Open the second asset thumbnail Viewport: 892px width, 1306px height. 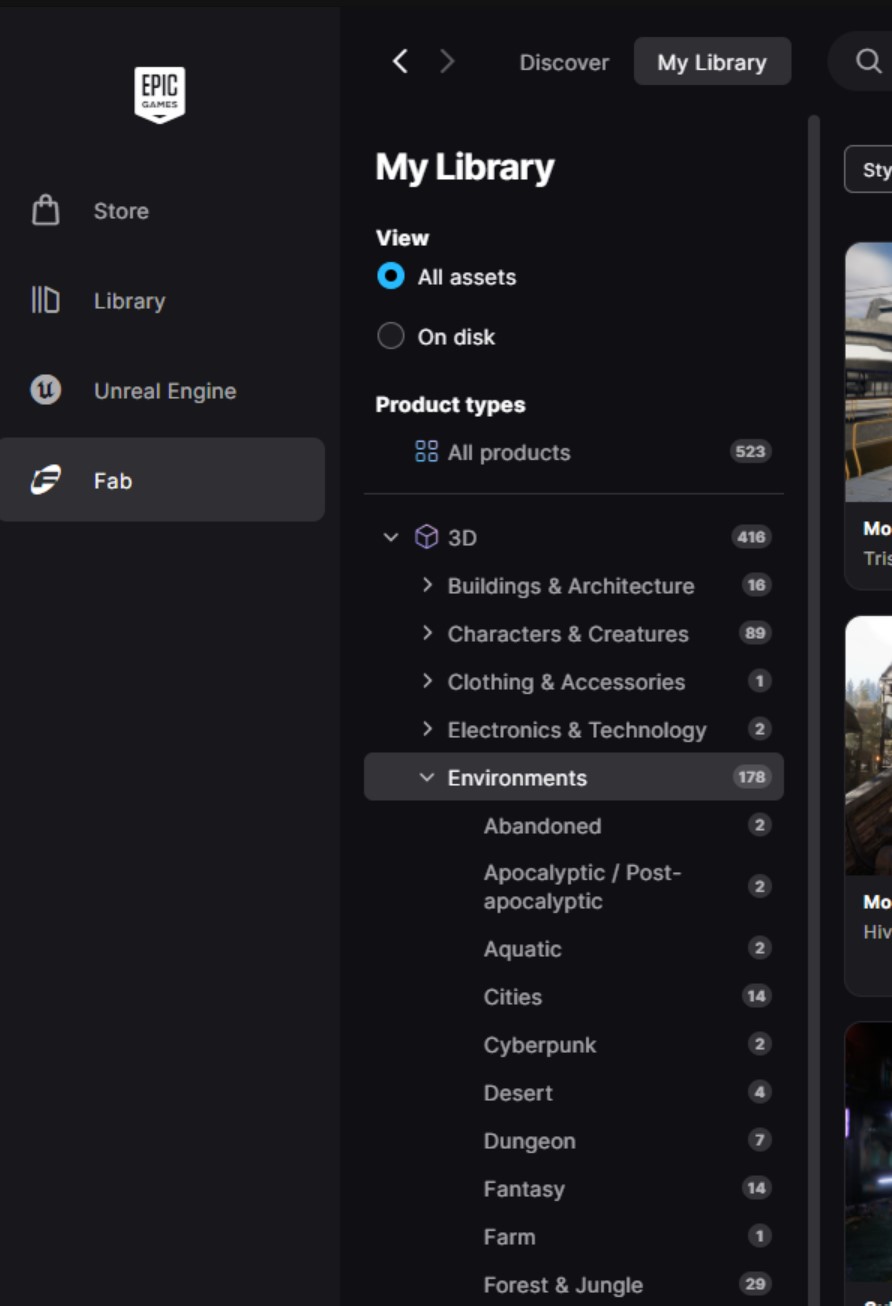[x=868, y=745]
